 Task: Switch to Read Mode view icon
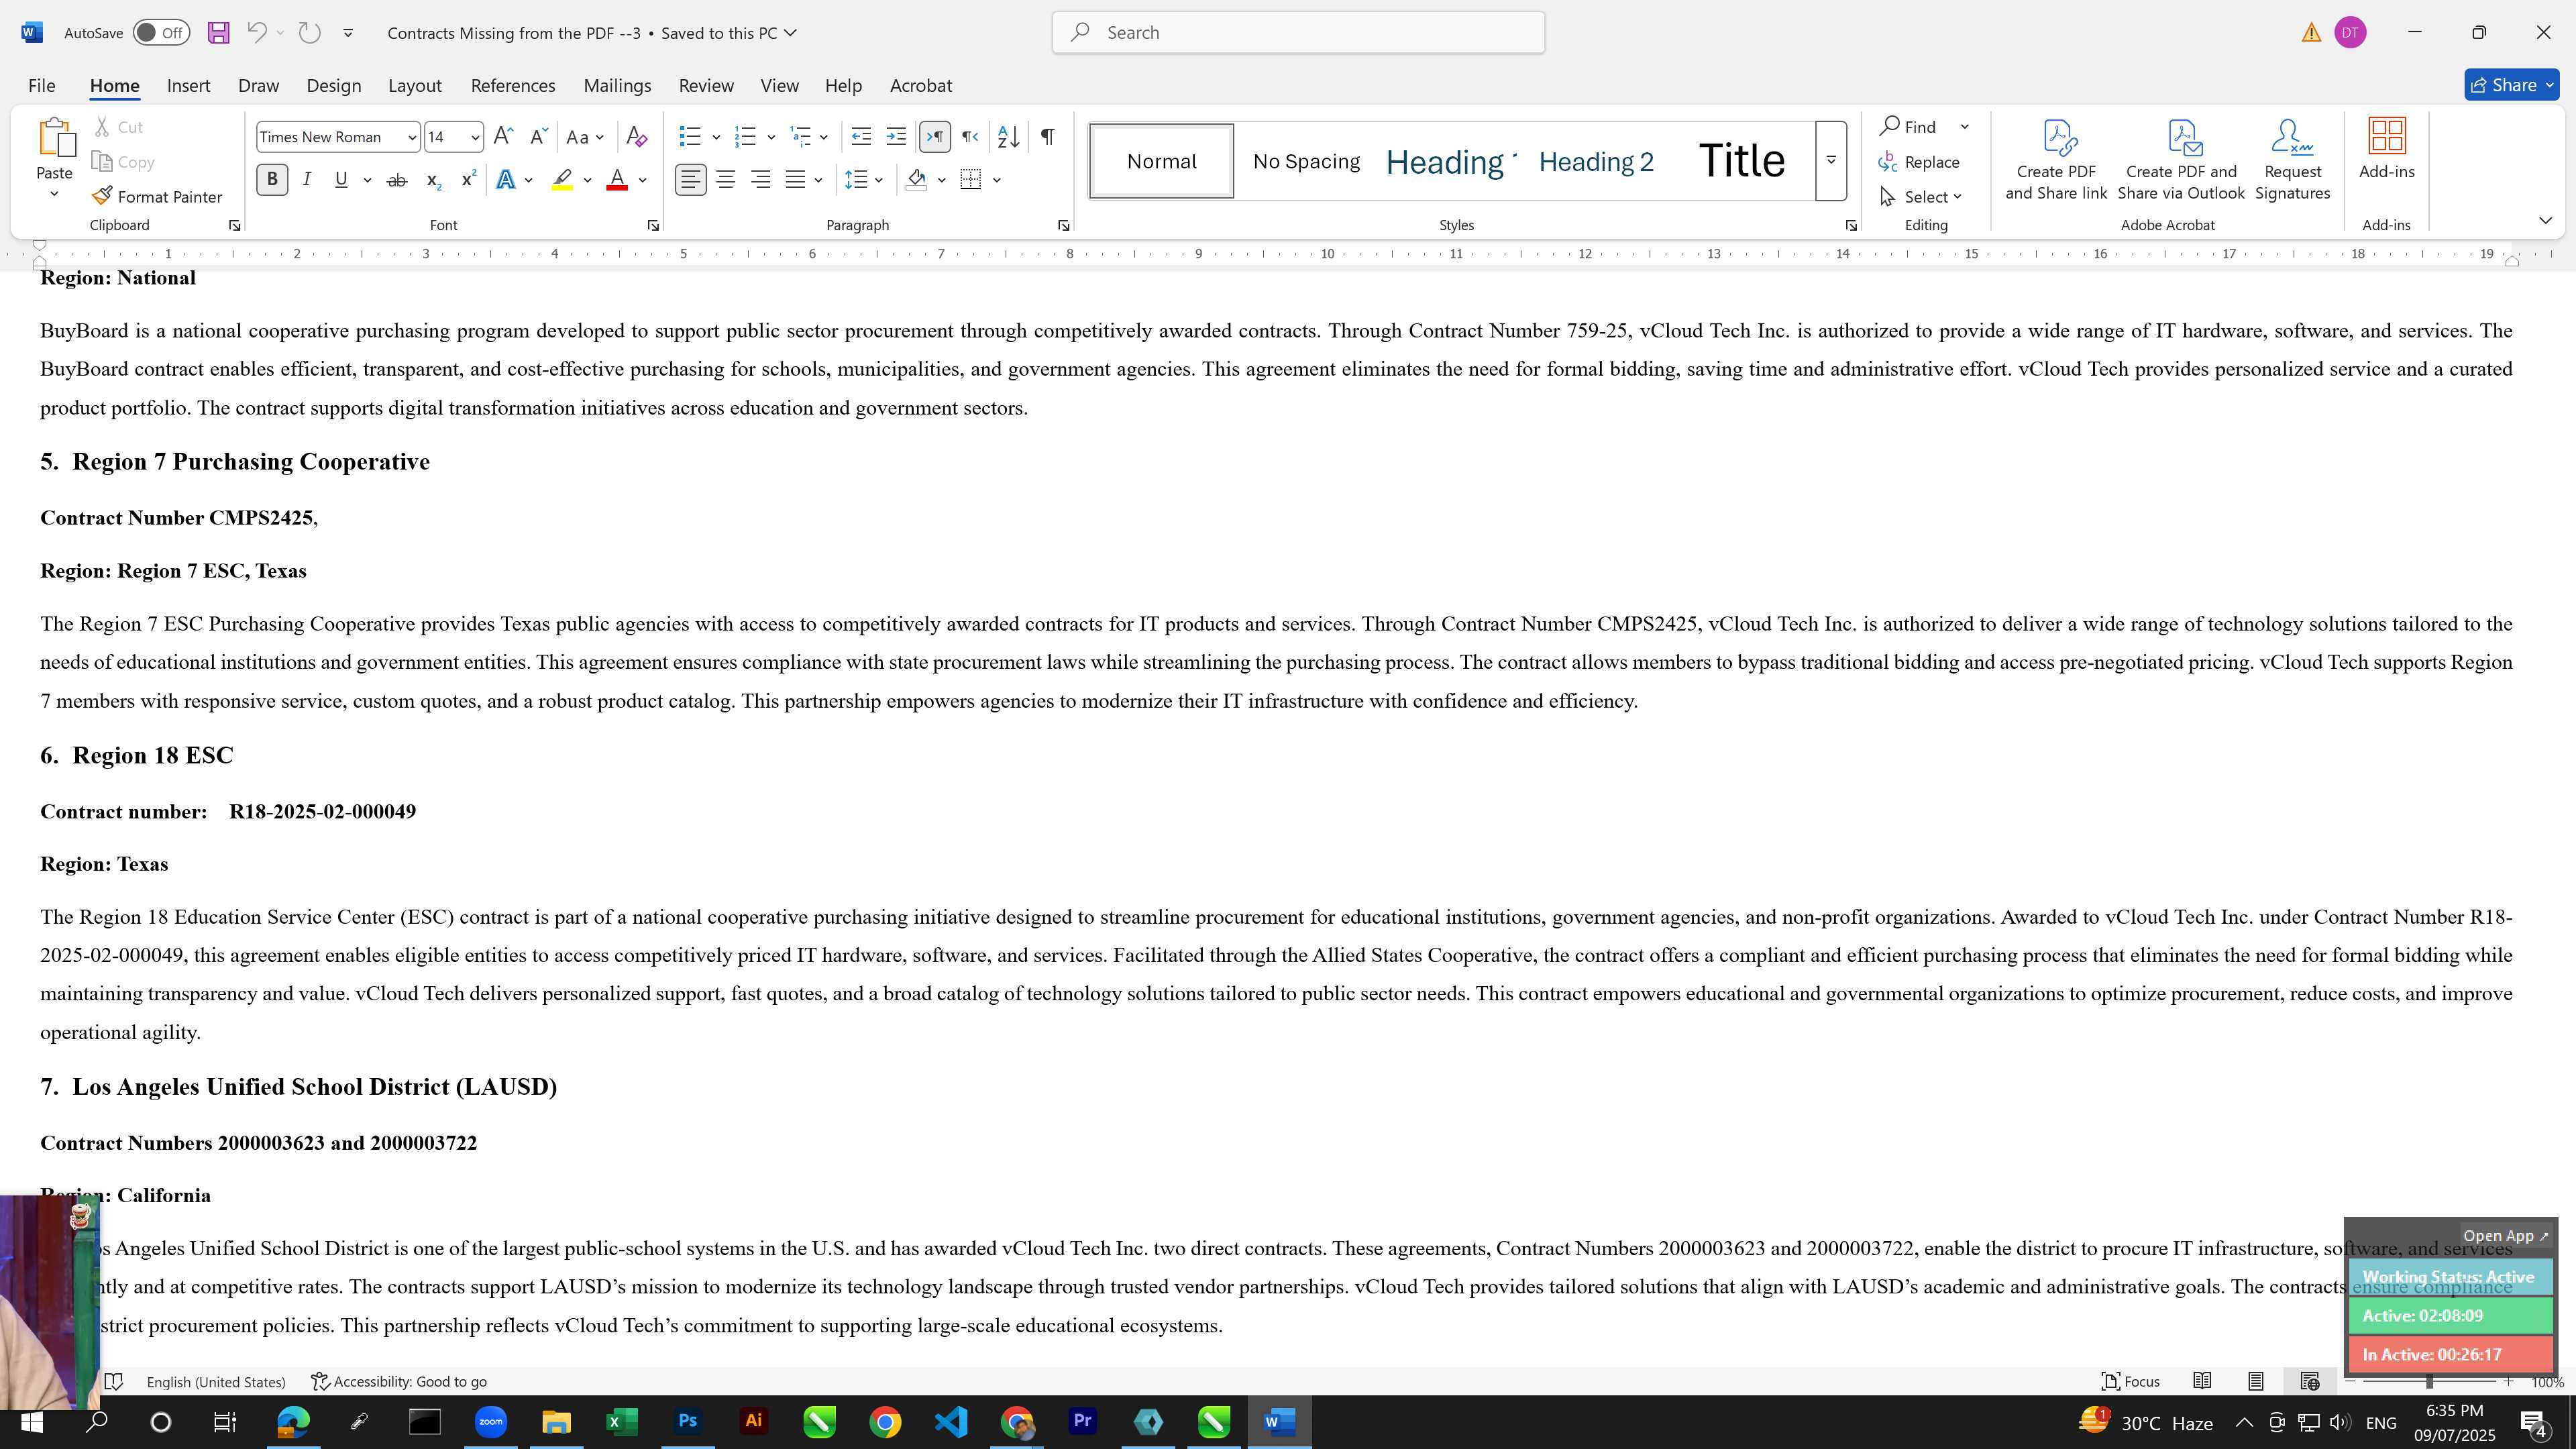click(x=2202, y=1381)
